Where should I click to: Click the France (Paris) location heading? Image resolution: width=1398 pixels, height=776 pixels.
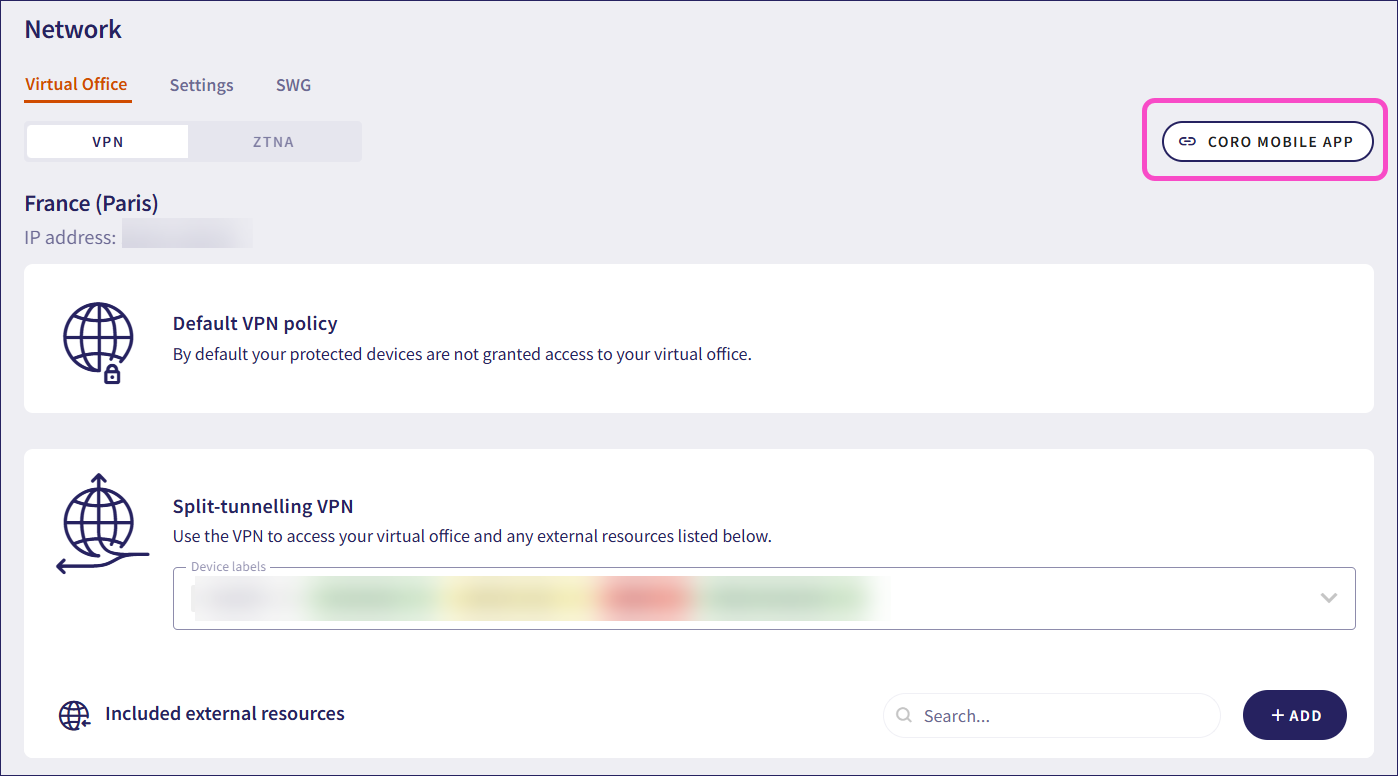pyautogui.click(x=91, y=204)
